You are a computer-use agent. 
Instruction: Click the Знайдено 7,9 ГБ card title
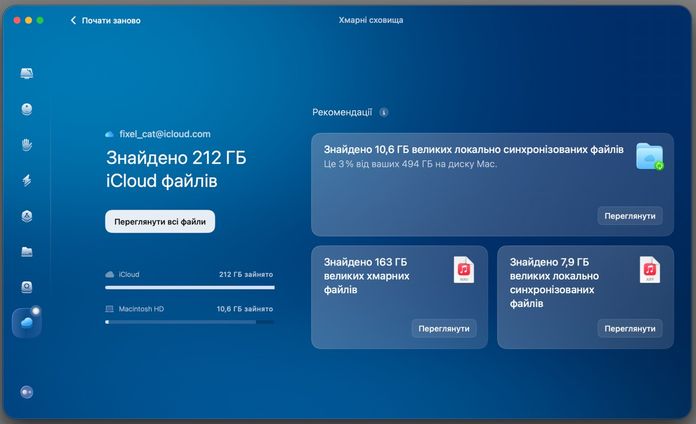[554, 283]
